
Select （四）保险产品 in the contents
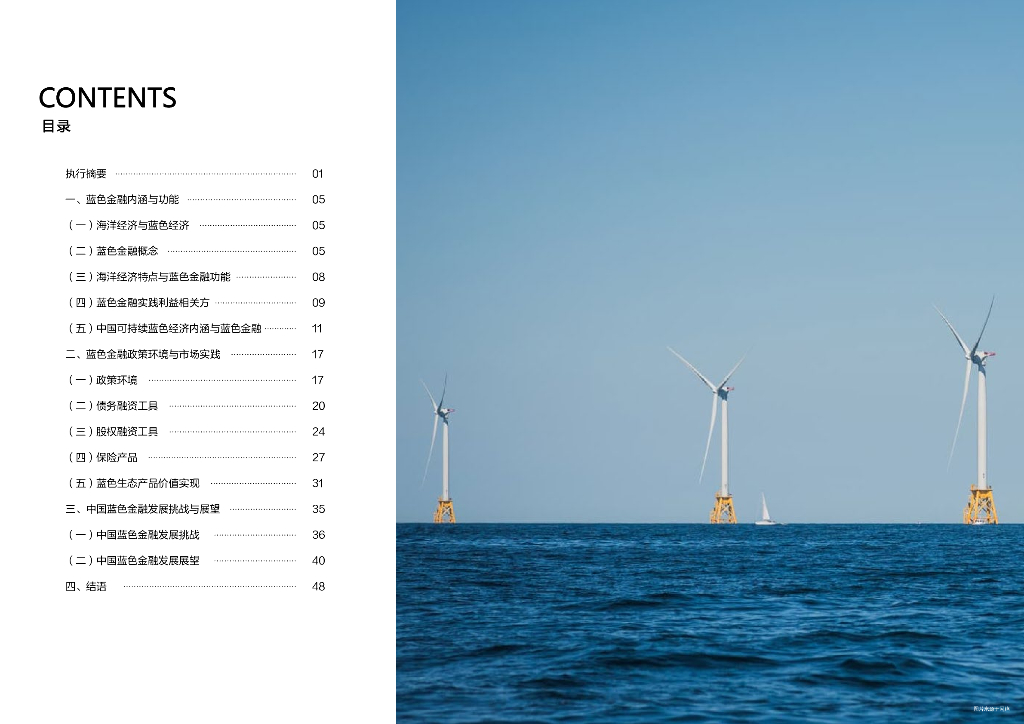click(101, 457)
